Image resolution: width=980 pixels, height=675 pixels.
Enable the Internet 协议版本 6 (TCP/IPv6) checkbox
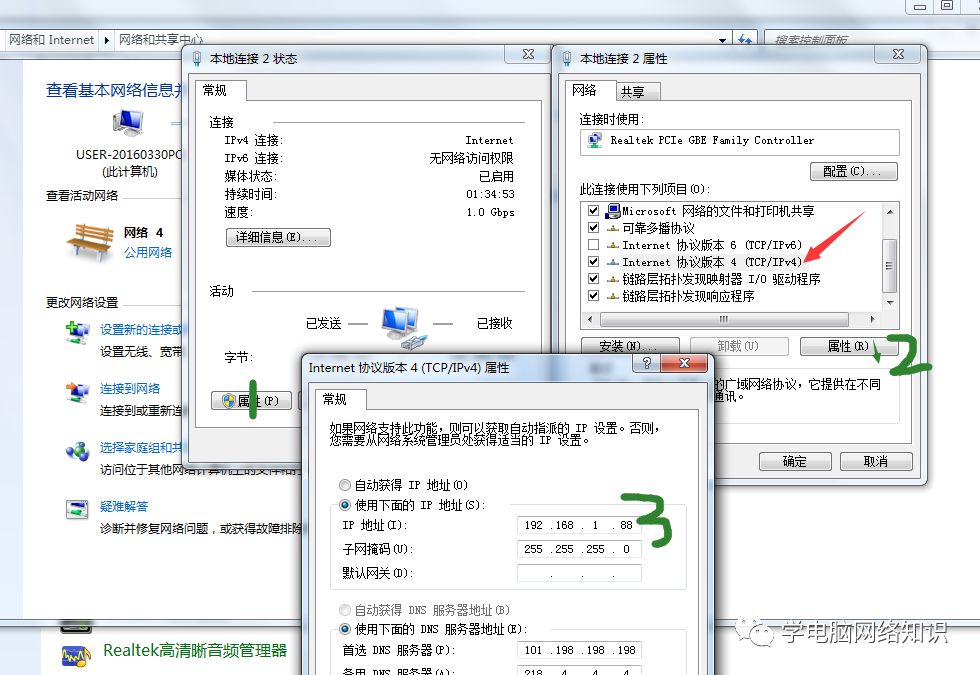point(594,244)
